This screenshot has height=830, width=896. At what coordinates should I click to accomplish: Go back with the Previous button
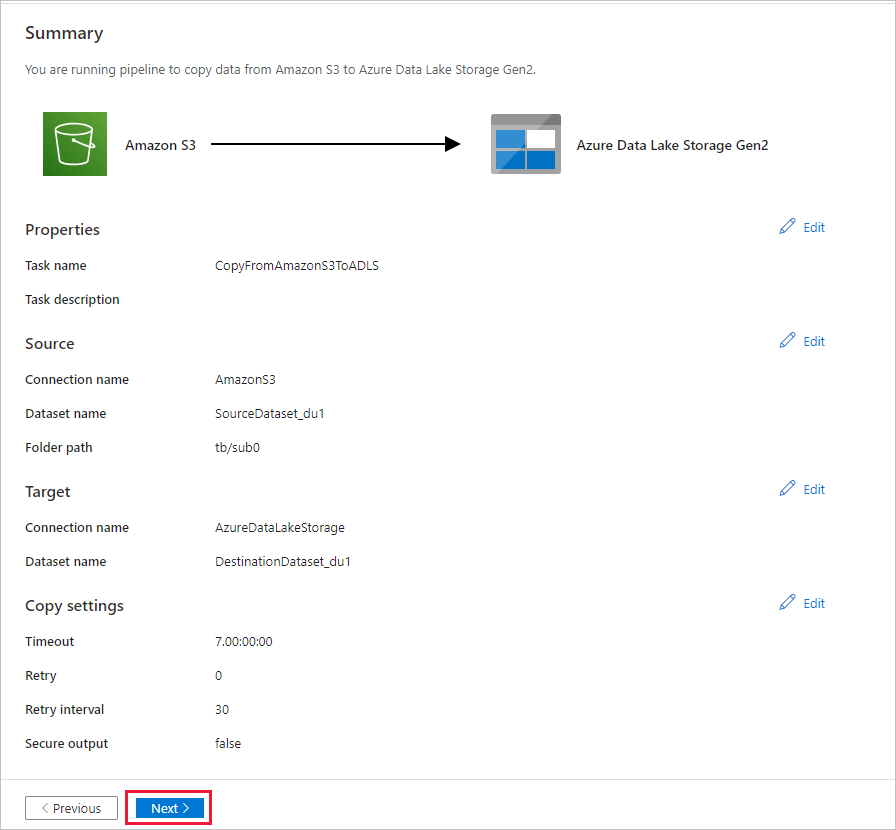71,808
